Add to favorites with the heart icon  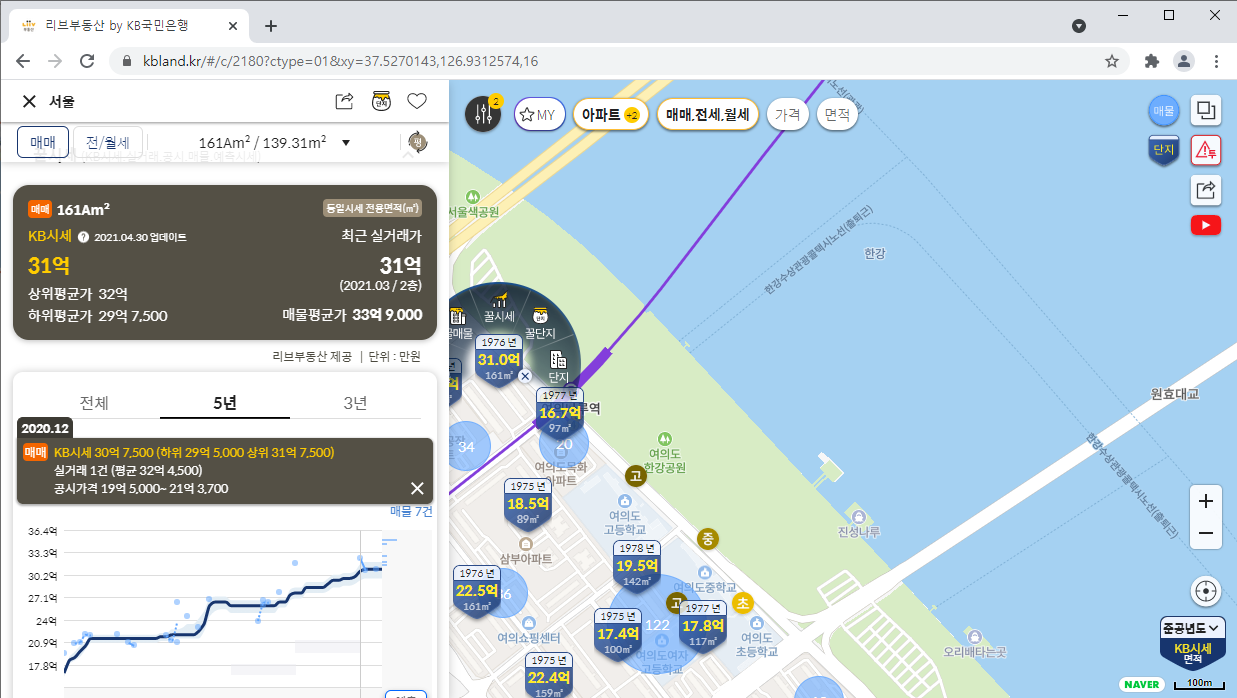[417, 101]
